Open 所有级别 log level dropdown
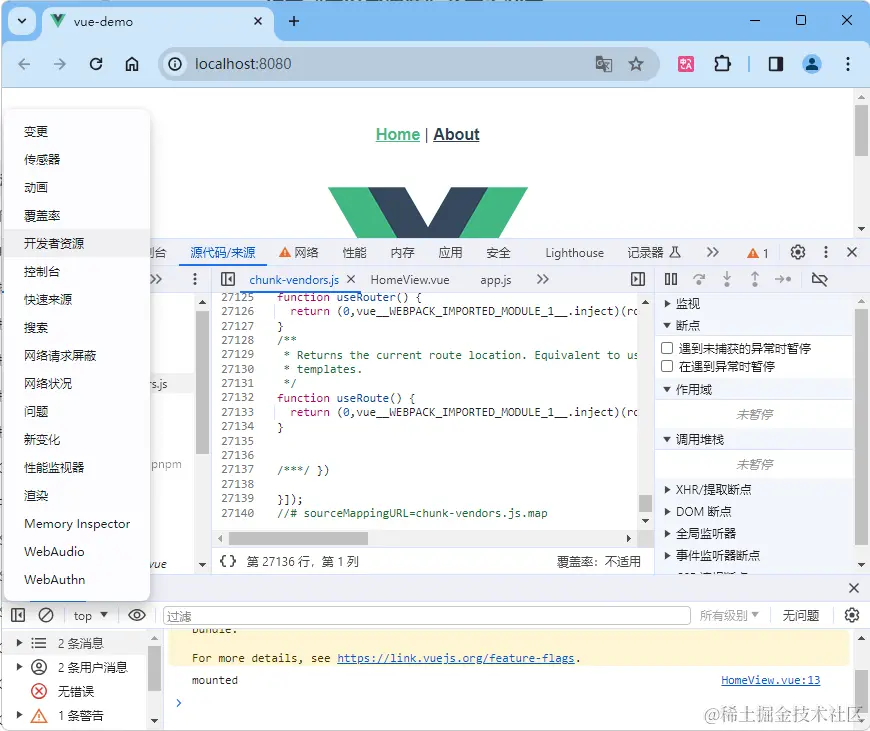The image size is (870, 731). click(729, 615)
